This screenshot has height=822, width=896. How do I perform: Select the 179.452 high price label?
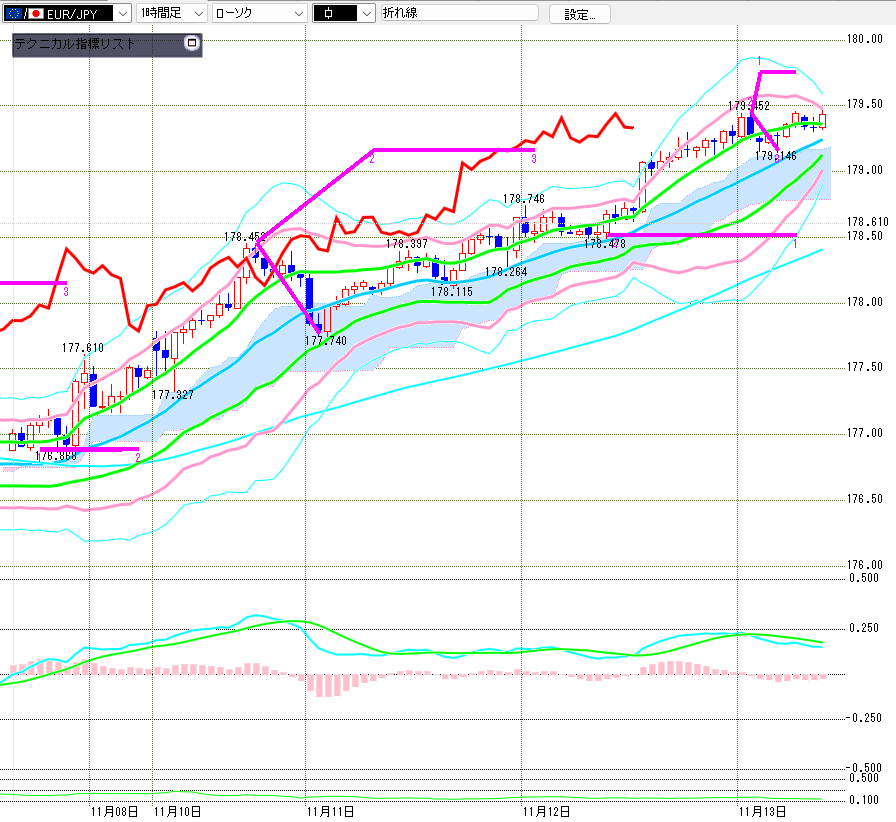click(748, 105)
